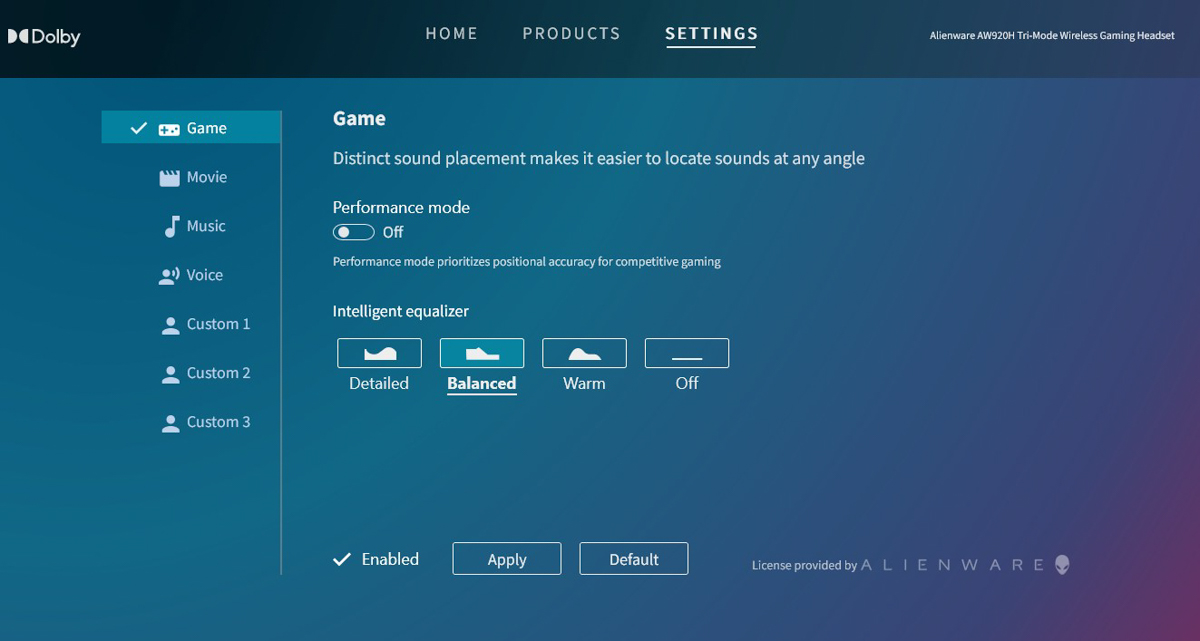
Task: Go to the Home tab
Action: click(x=452, y=33)
